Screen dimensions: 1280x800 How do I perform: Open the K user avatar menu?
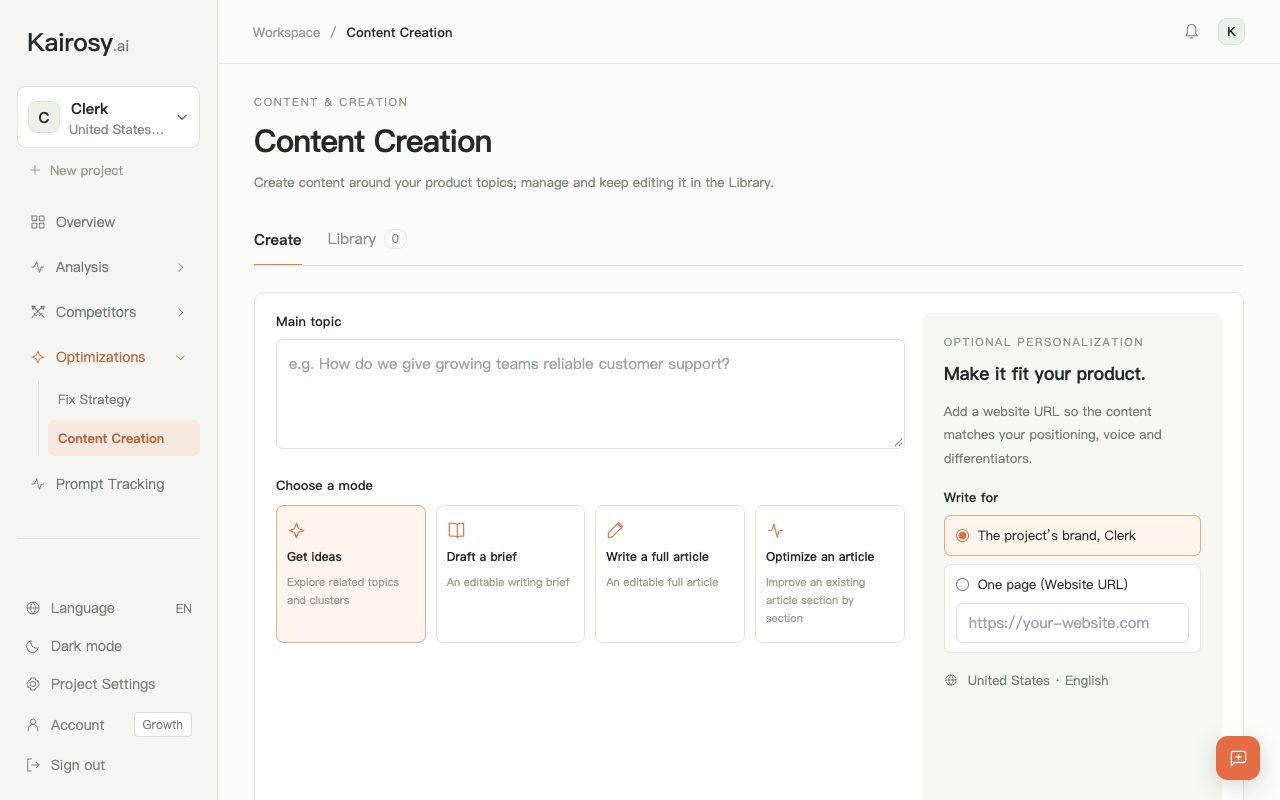[x=1231, y=32]
